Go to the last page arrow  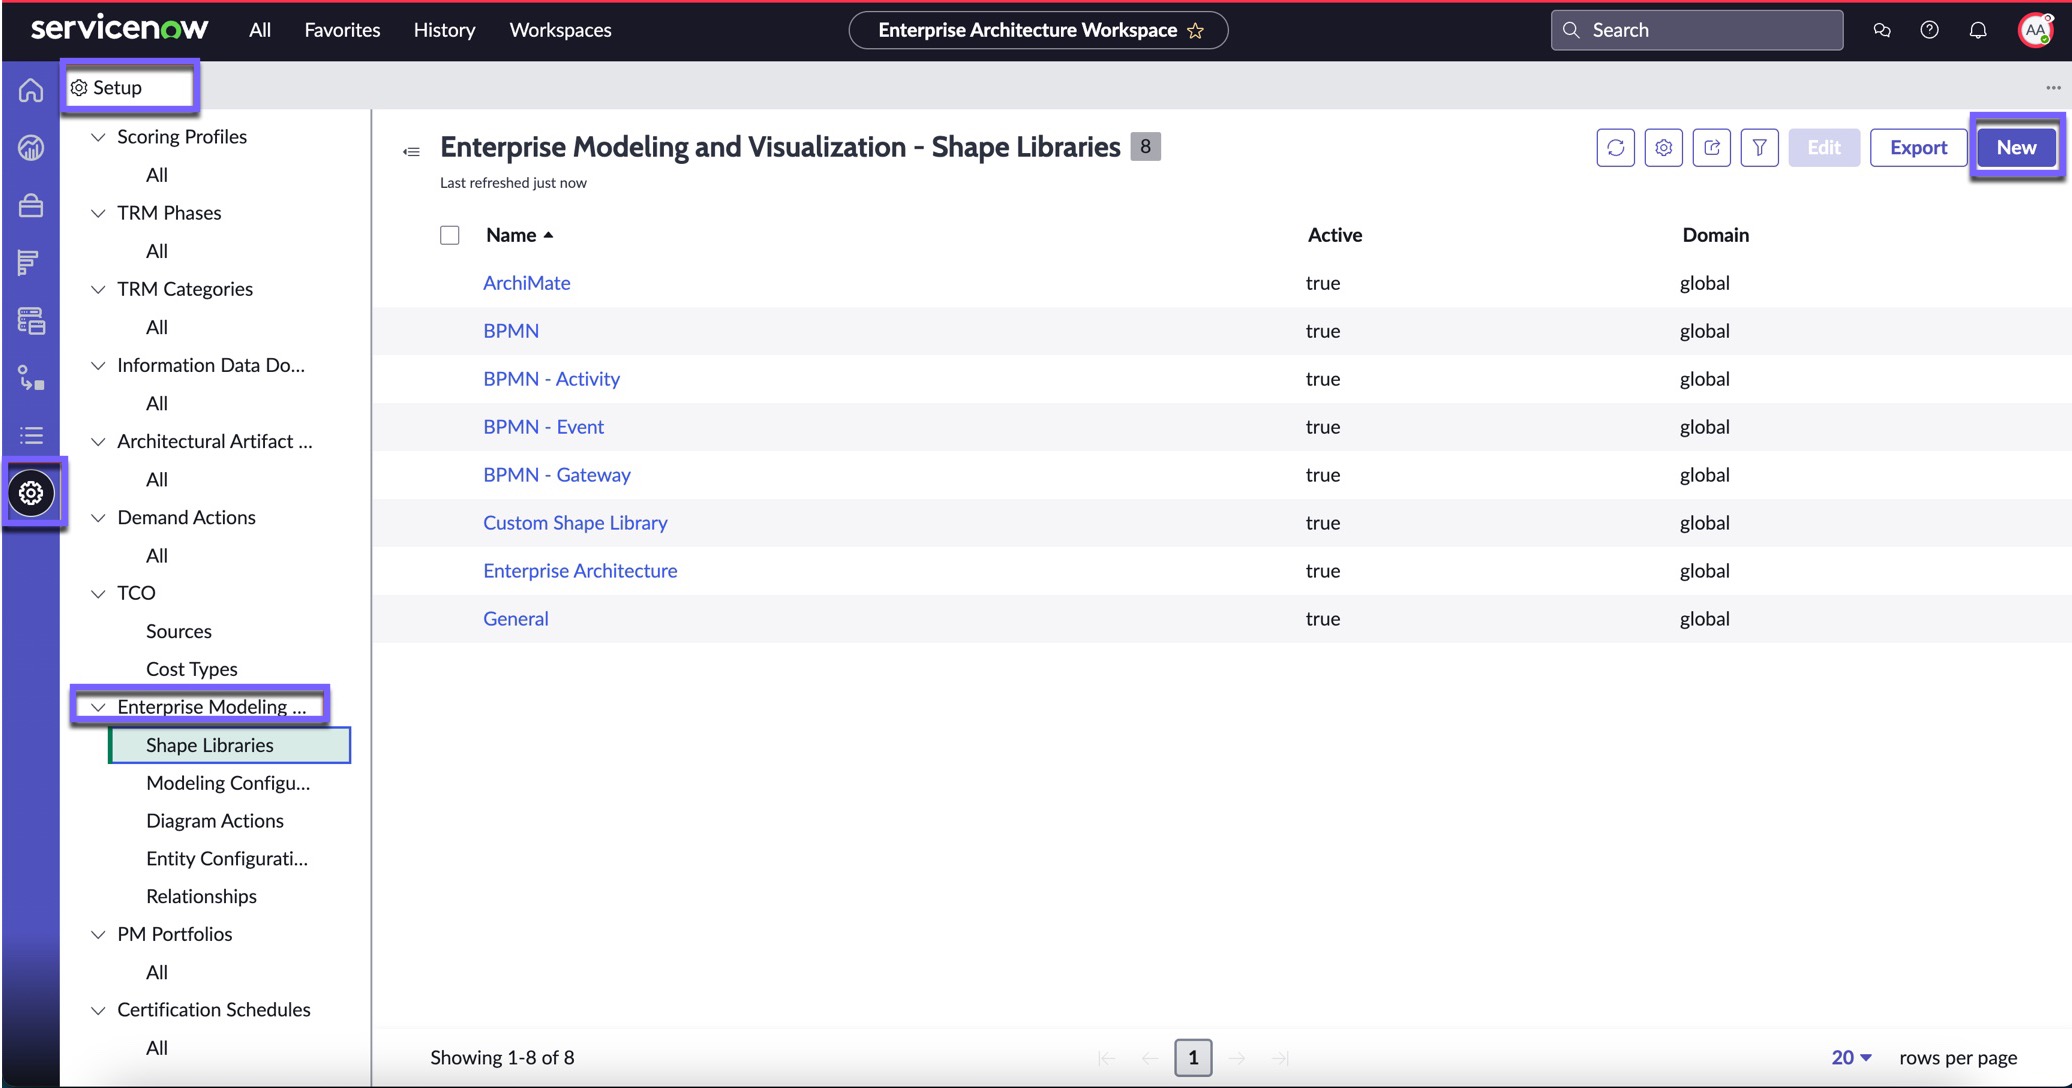coord(1280,1058)
